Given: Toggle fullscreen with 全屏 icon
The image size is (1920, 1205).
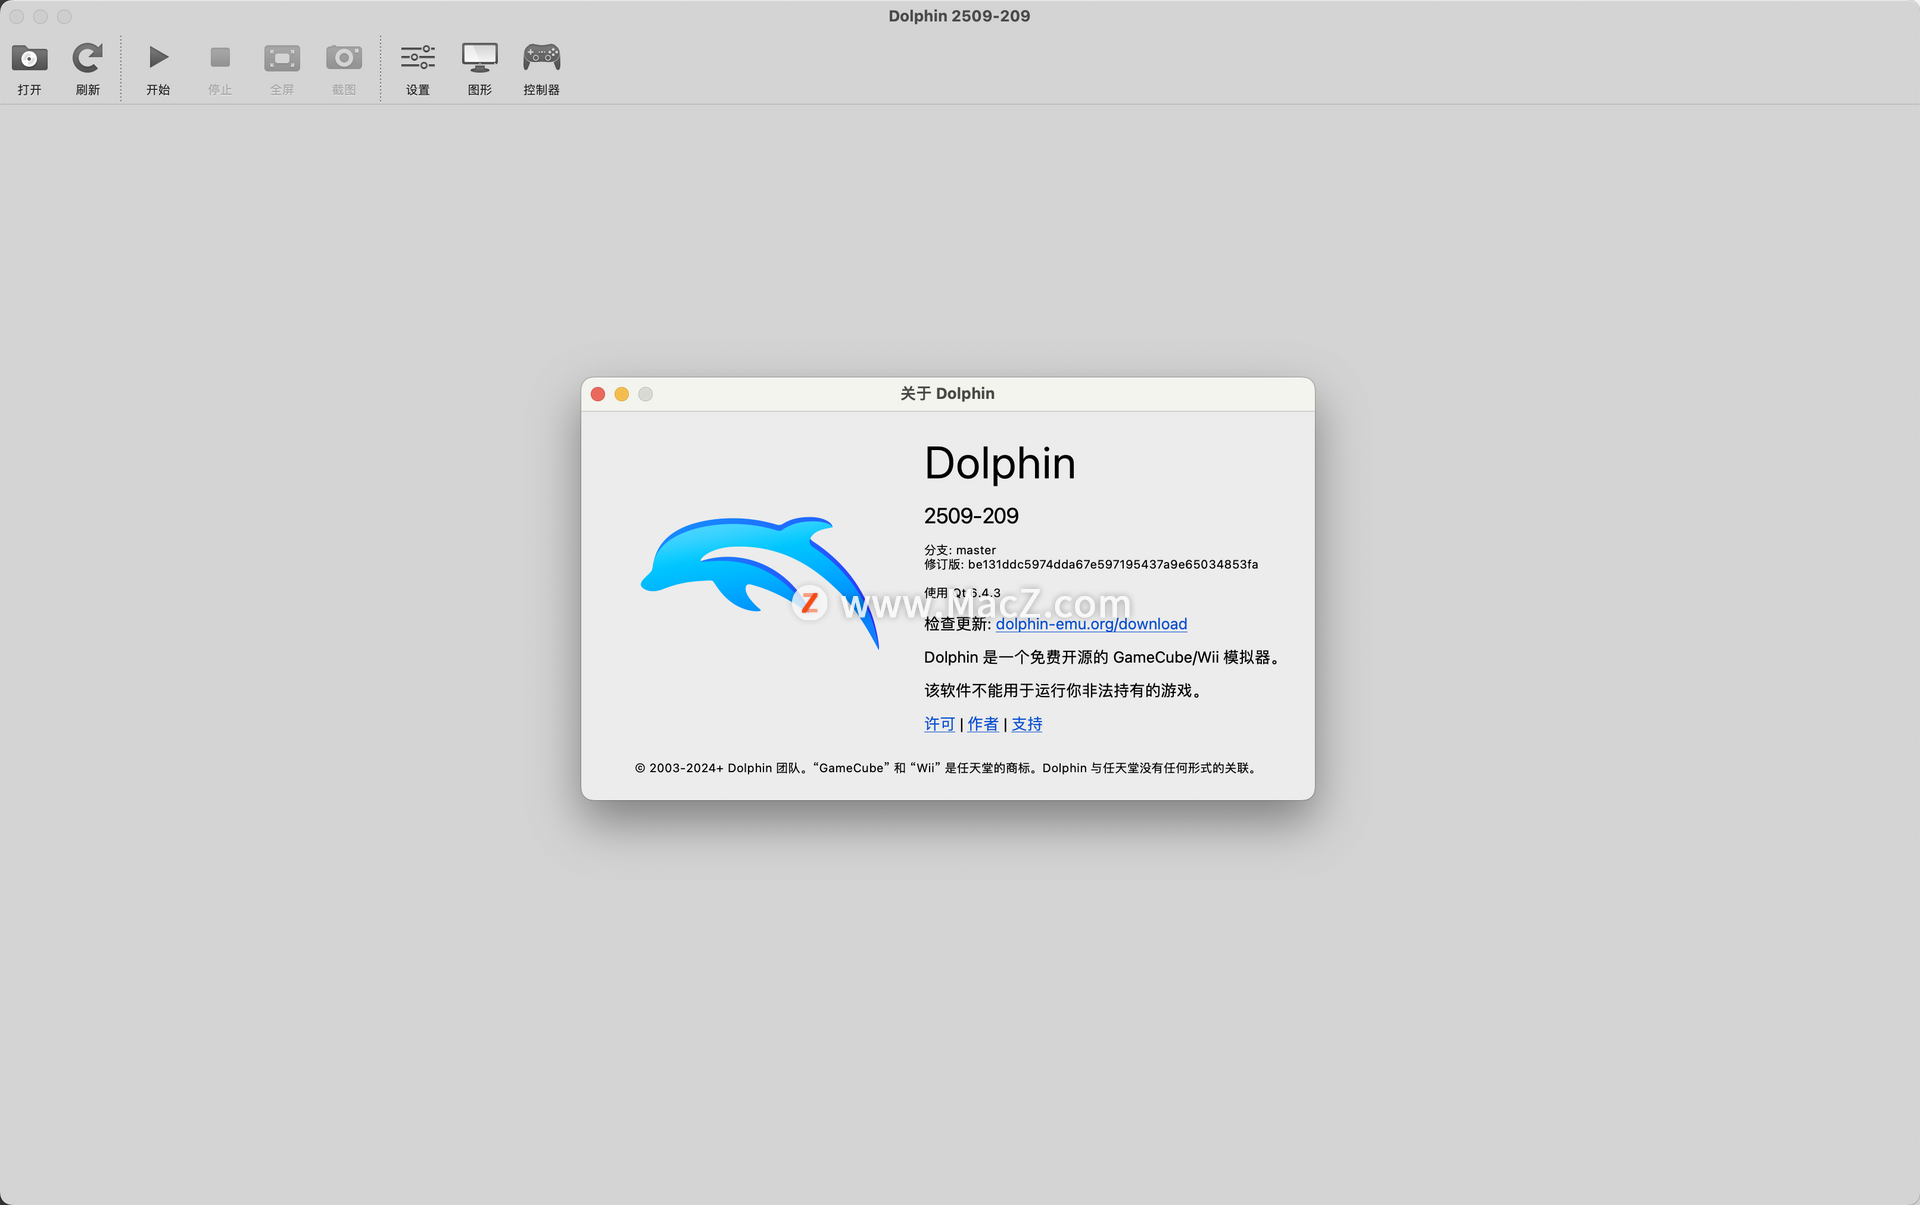Looking at the screenshot, I should point(282,59).
